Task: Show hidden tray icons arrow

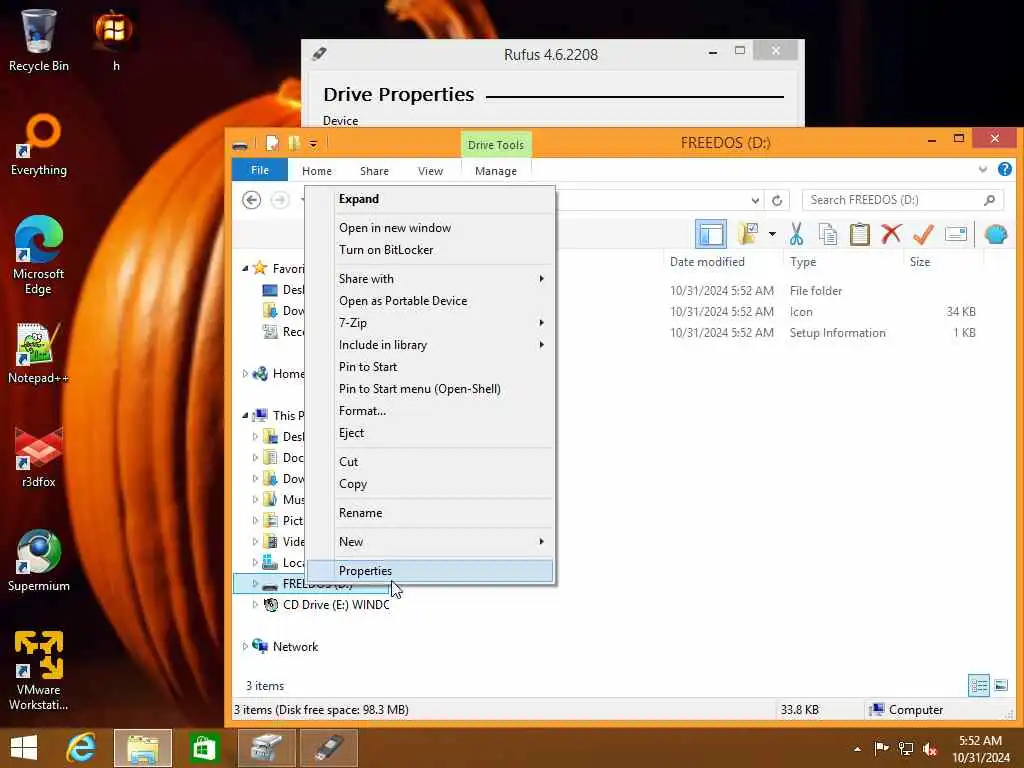Action: [857, 749]
